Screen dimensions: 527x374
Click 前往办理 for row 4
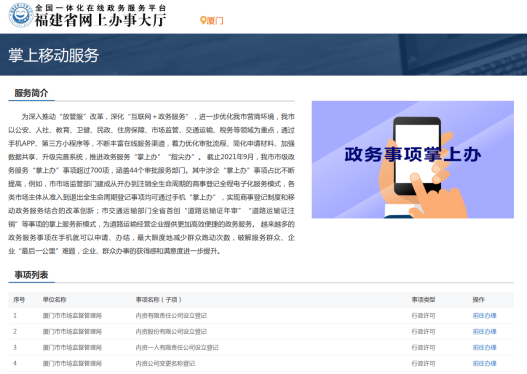pyautogui.click(x=484, y=363)
